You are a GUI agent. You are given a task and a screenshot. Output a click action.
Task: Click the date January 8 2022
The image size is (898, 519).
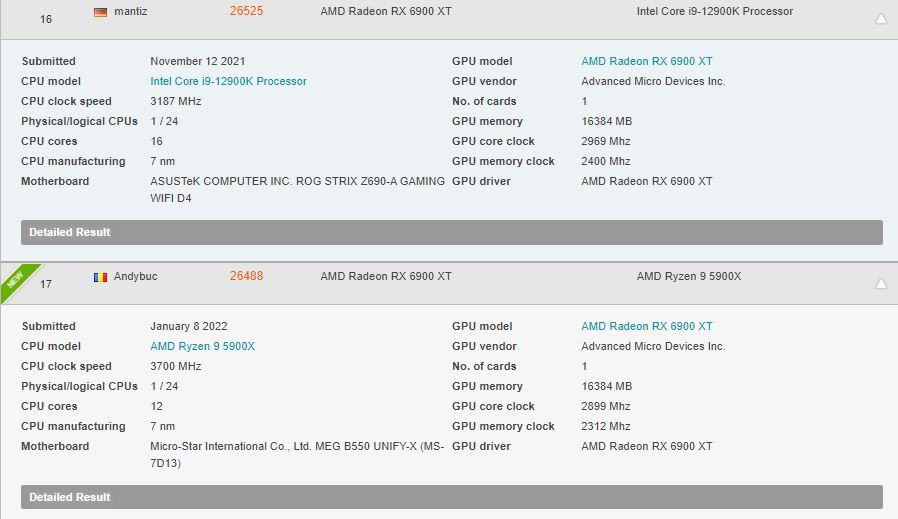188,327
